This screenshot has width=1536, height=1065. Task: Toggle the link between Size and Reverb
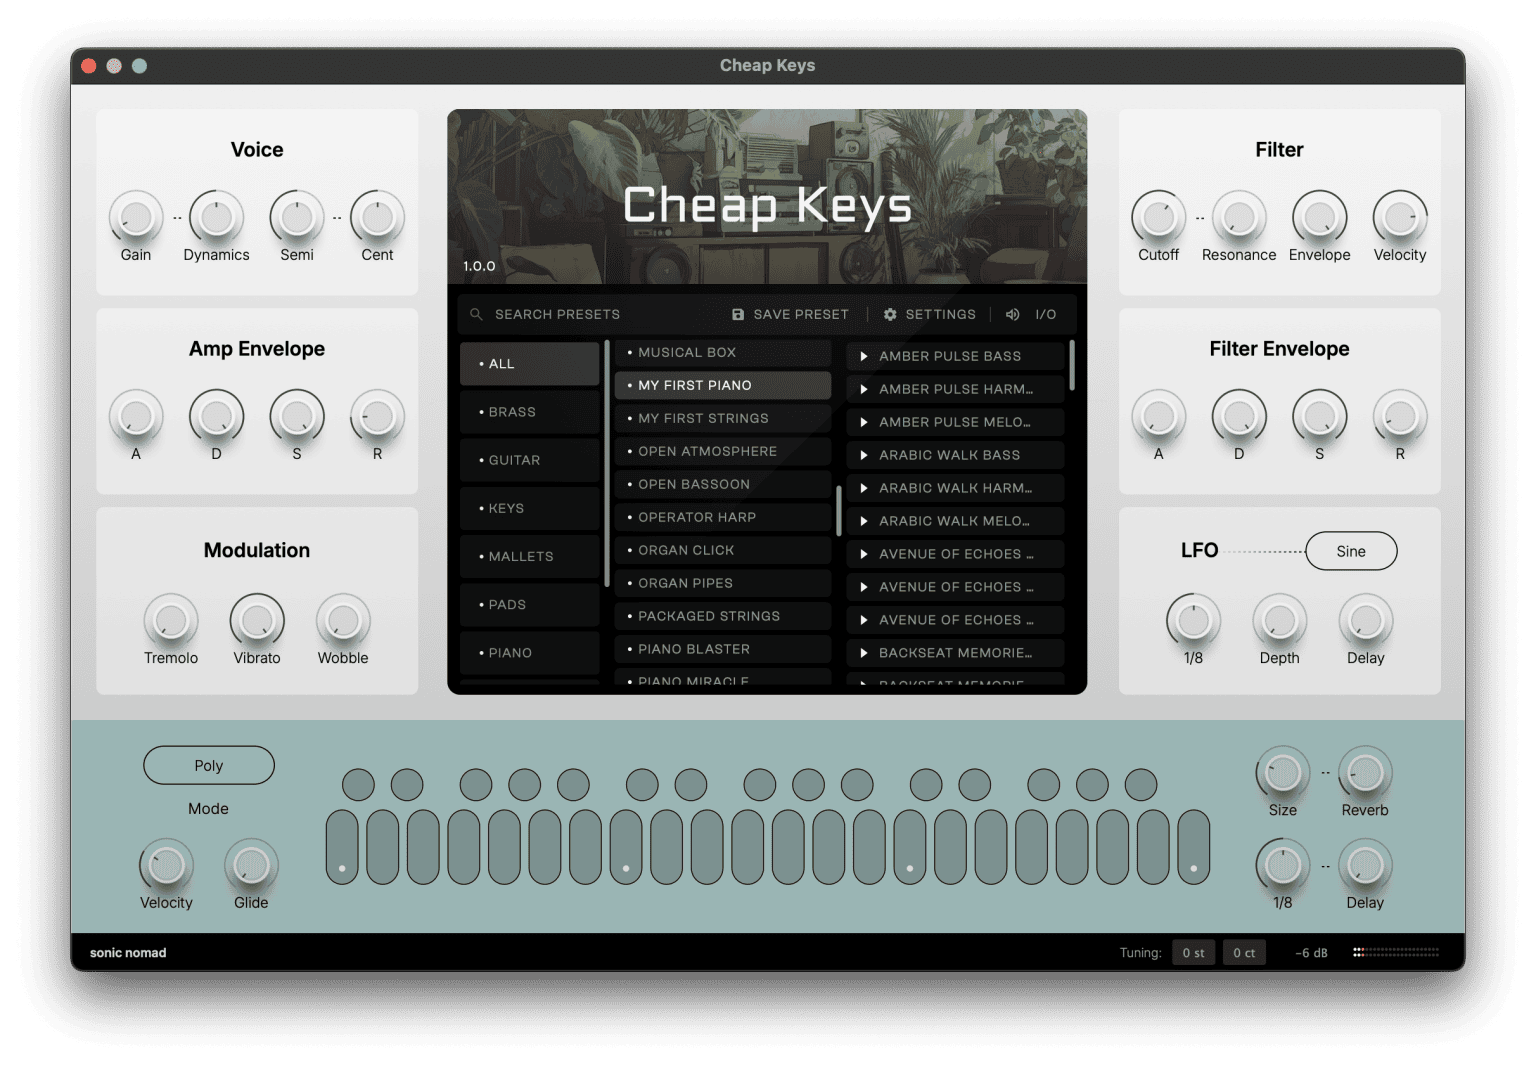(x=1325, y=773)
